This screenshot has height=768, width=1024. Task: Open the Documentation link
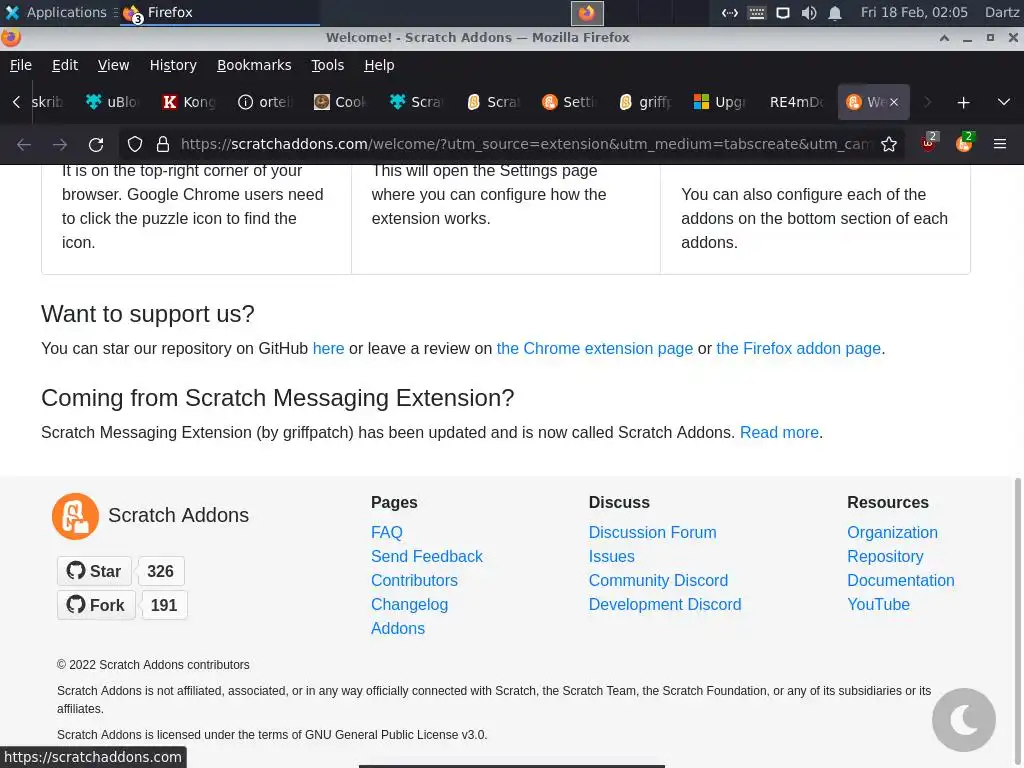pos(901,581)
